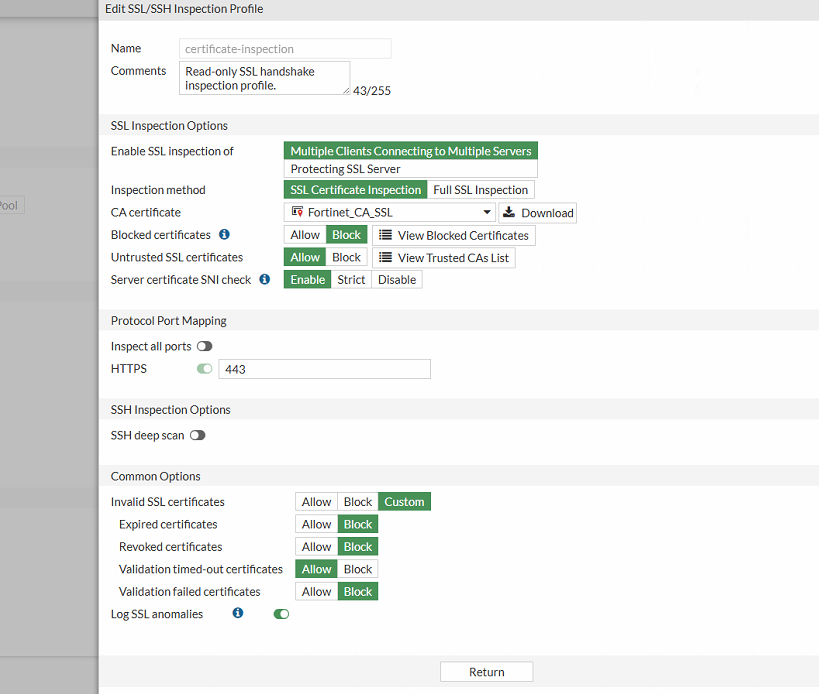The width and height of the screenshot is (819, 694).
Task: Click the Comments text area
Action: 265,78
